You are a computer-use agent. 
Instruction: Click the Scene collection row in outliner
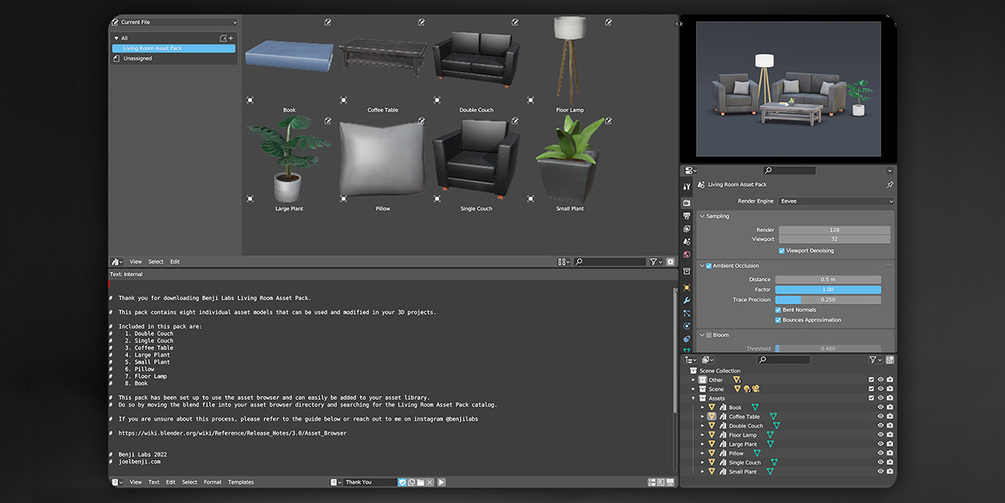(716, 389)
